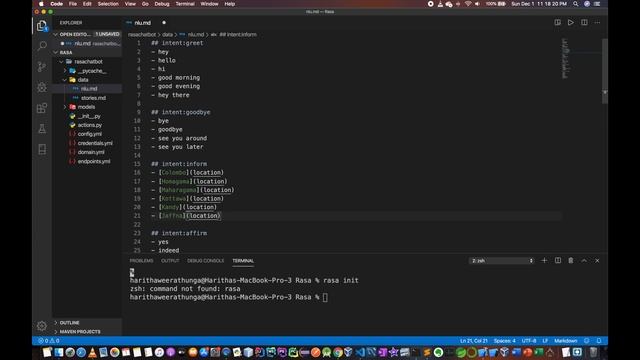Viewport: 640px width, 360px height.
Task: Open the Extensions view
Action: pos(42,108)
